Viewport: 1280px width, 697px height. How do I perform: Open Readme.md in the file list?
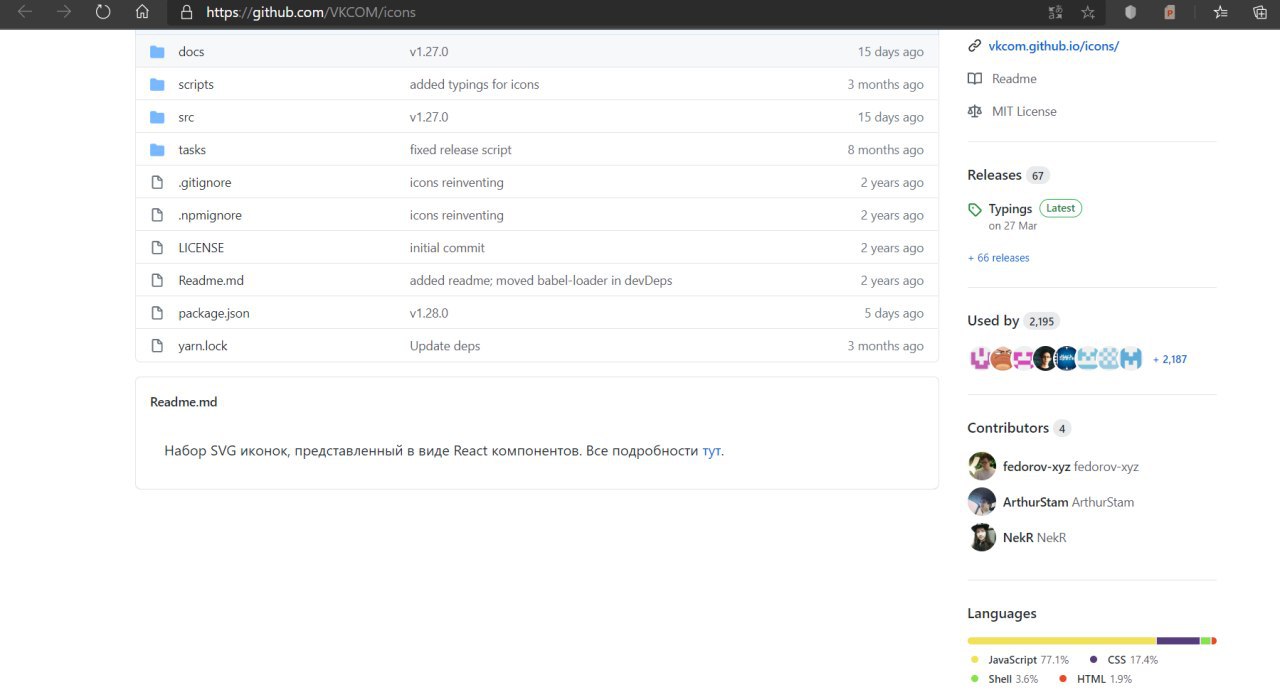(211, 281)
